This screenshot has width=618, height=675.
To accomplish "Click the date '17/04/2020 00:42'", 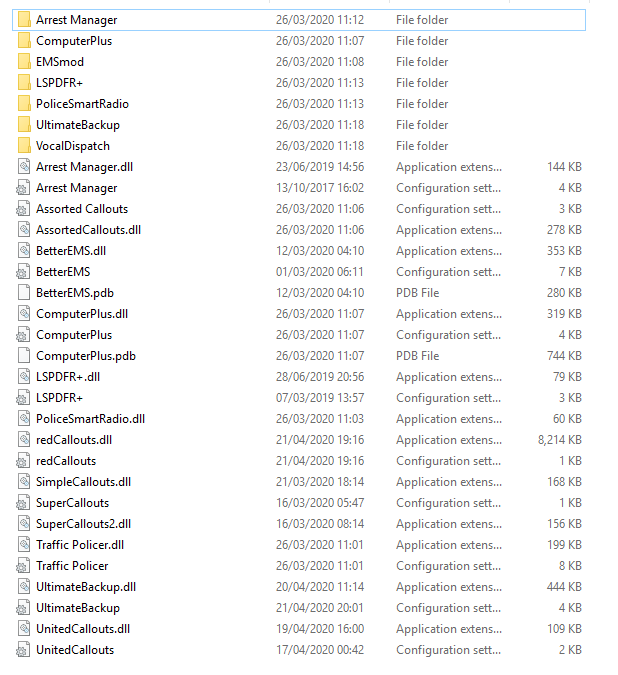I will tap(320, 650).
